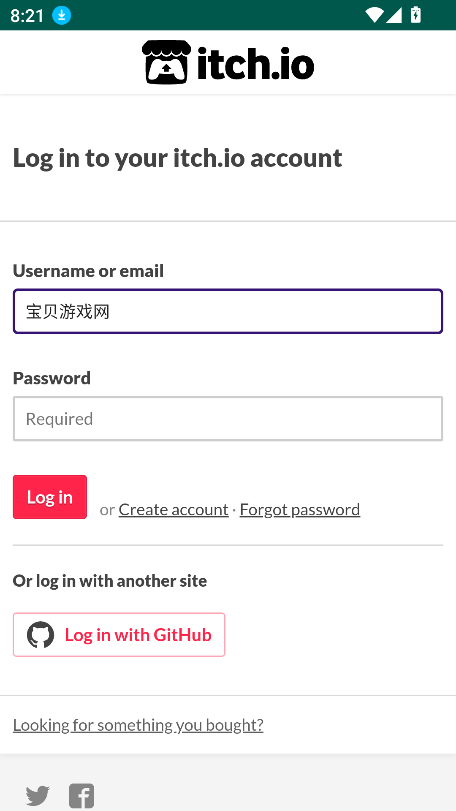The image size is (456, 811).
Task: Follow the Forgot password link
Action: [x=300, y=509]
